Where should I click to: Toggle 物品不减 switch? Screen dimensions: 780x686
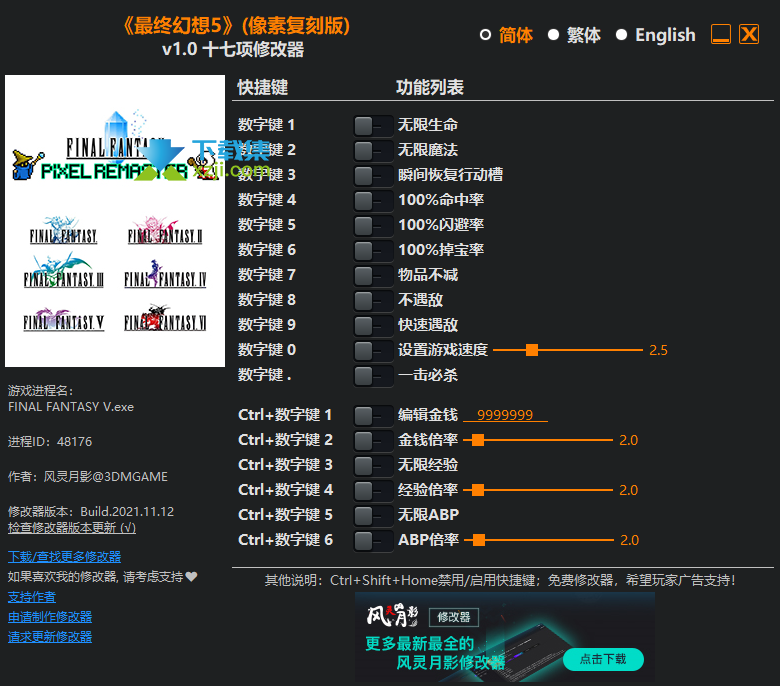tap(373, 275)
